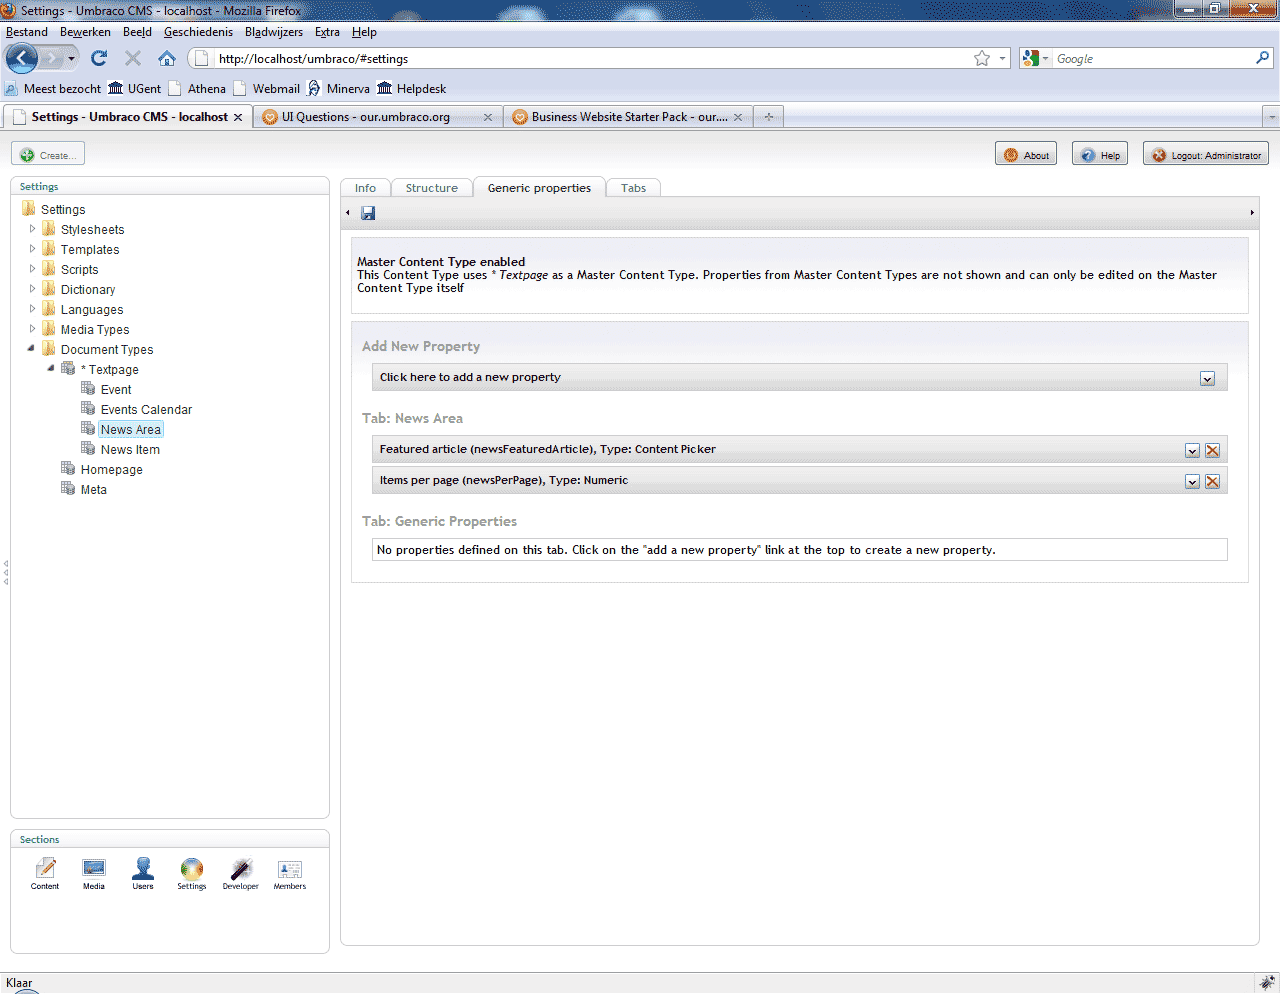
Task: Open the Media section icon
Action: pyautogui.click(x=94, y=872)
